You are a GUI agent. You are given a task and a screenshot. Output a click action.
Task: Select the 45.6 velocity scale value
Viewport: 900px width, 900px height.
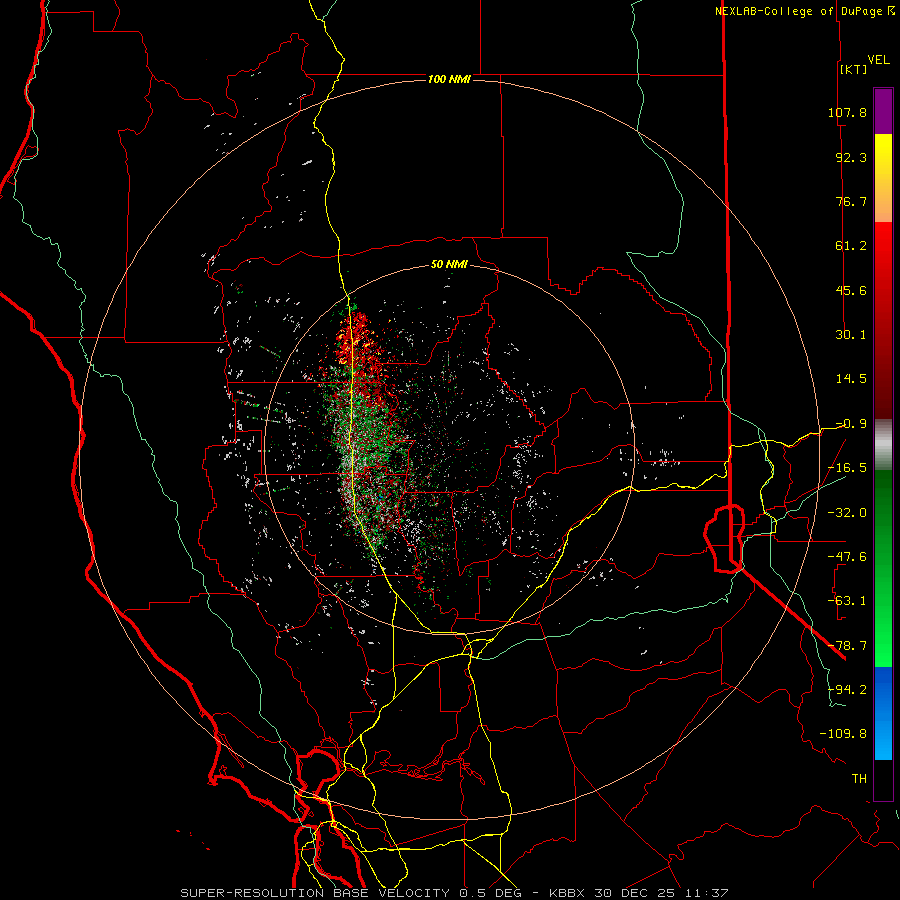pyautogui.click(x=851, y=290)
